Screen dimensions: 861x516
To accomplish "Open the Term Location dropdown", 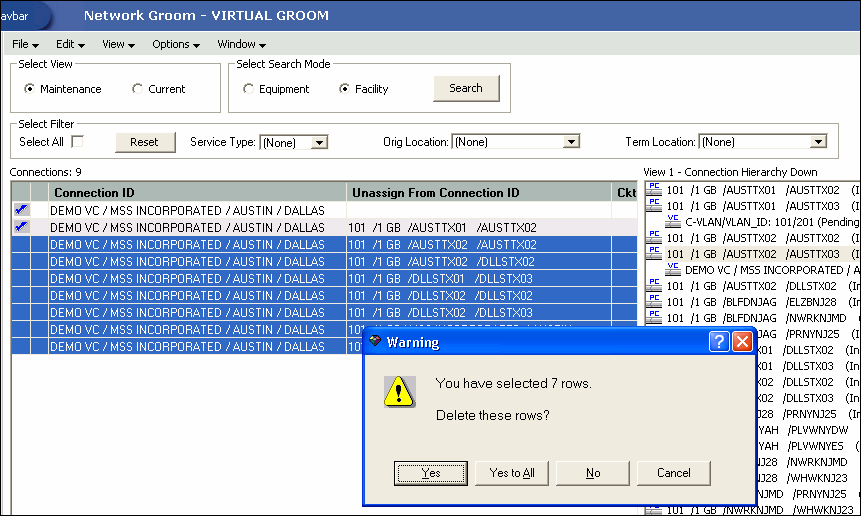I will coord(818,142).
